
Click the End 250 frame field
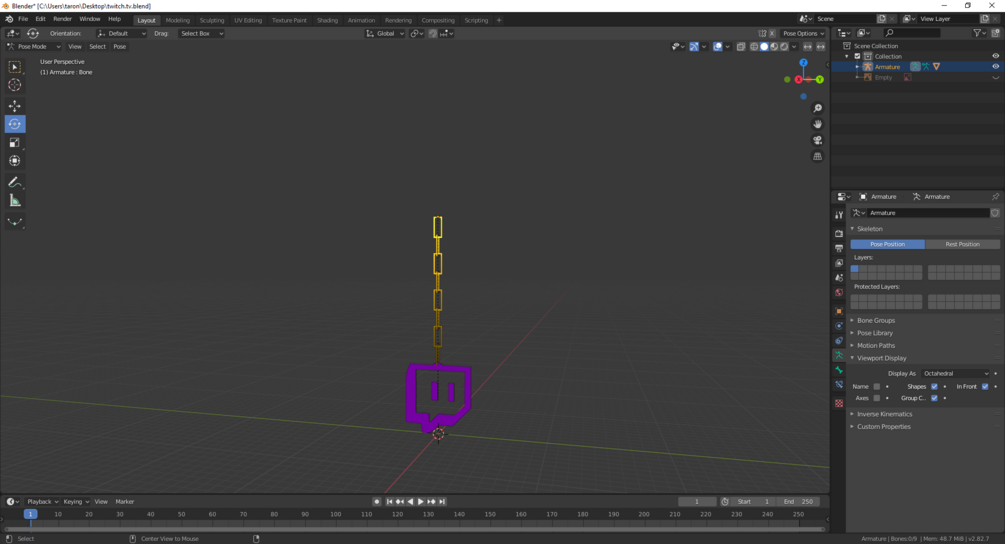(798, 502)
